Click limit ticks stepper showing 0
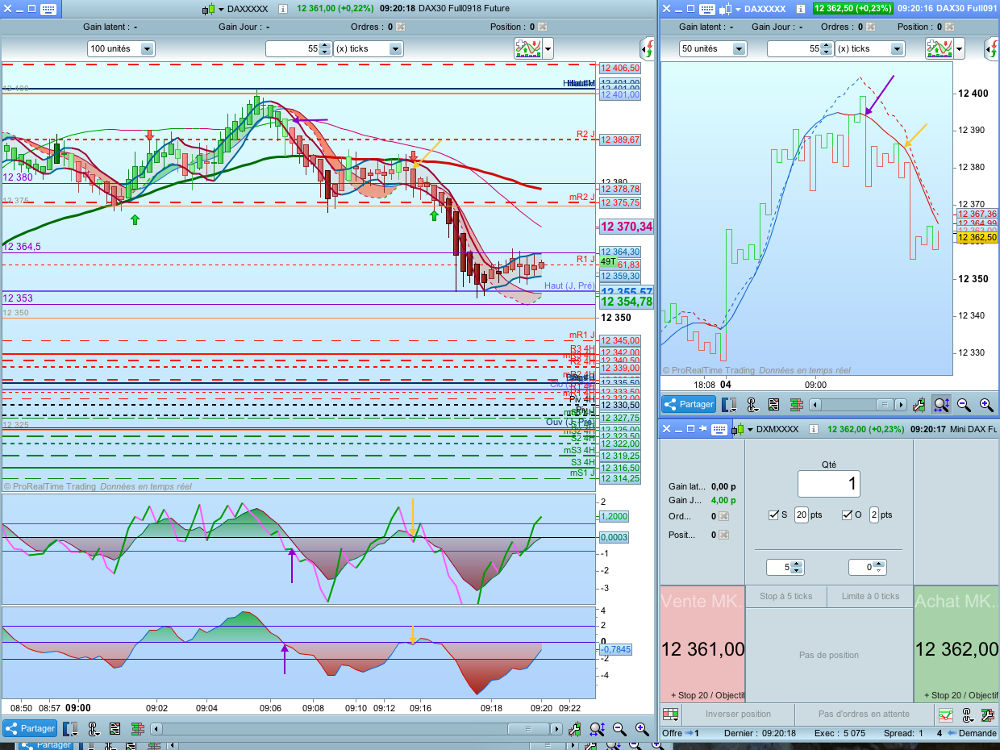This screenshot has height=750, width=1000. pyautogui.click(x=879, y=567)
